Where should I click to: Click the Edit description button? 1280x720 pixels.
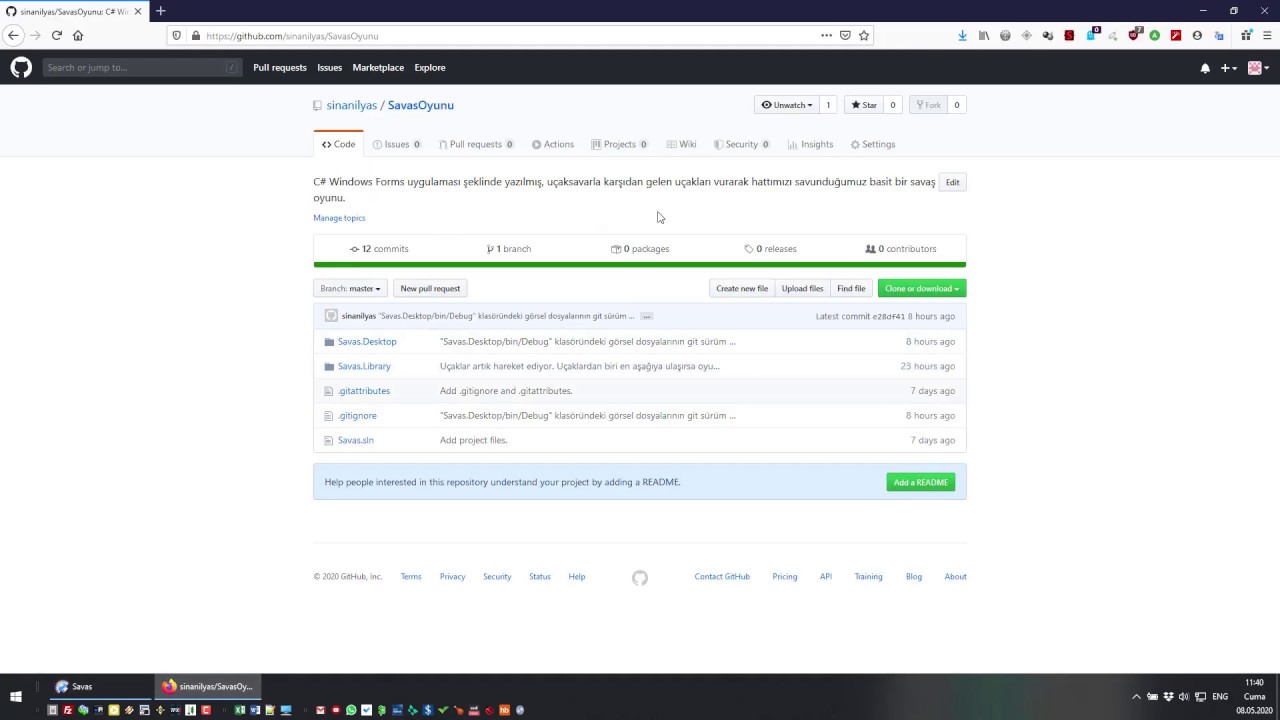[952, 182]
